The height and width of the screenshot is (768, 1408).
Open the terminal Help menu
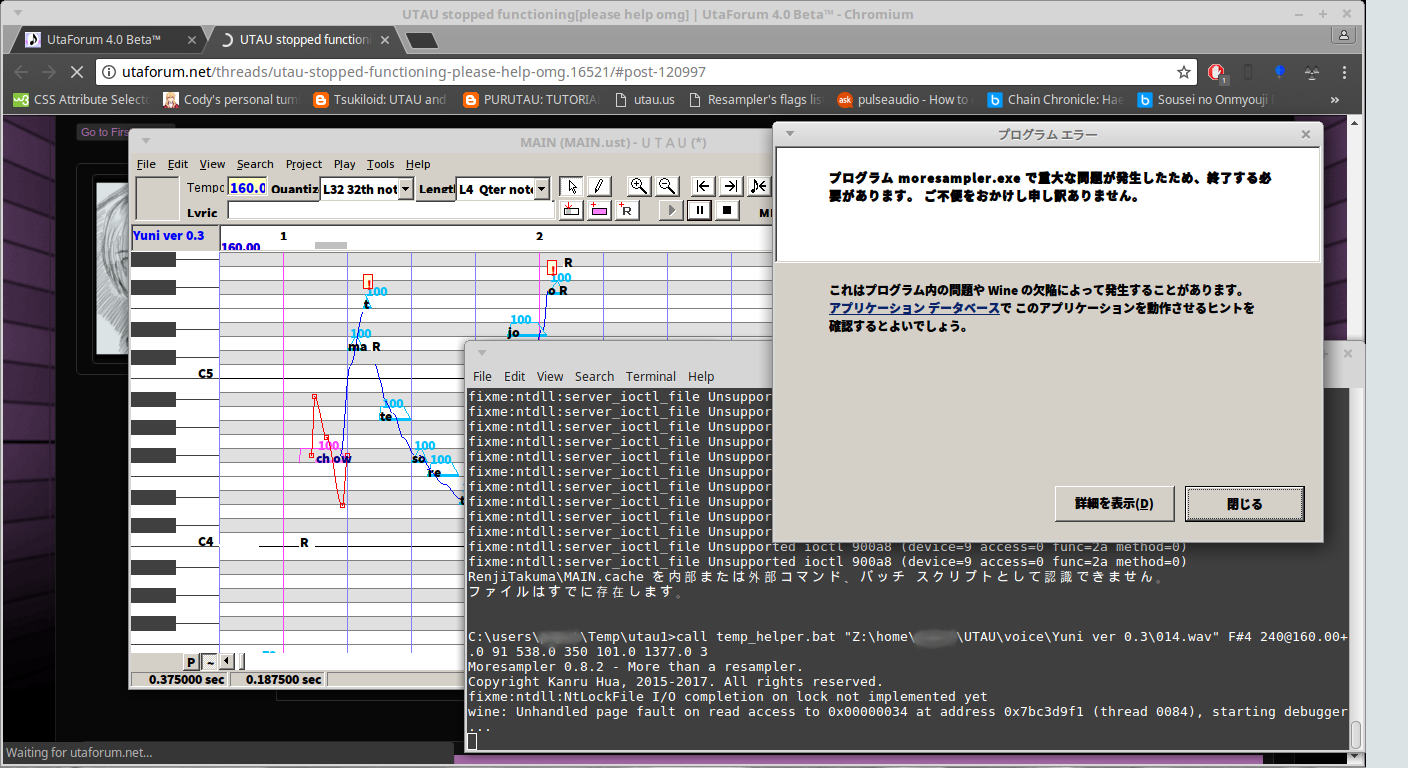tap(701, 376)
